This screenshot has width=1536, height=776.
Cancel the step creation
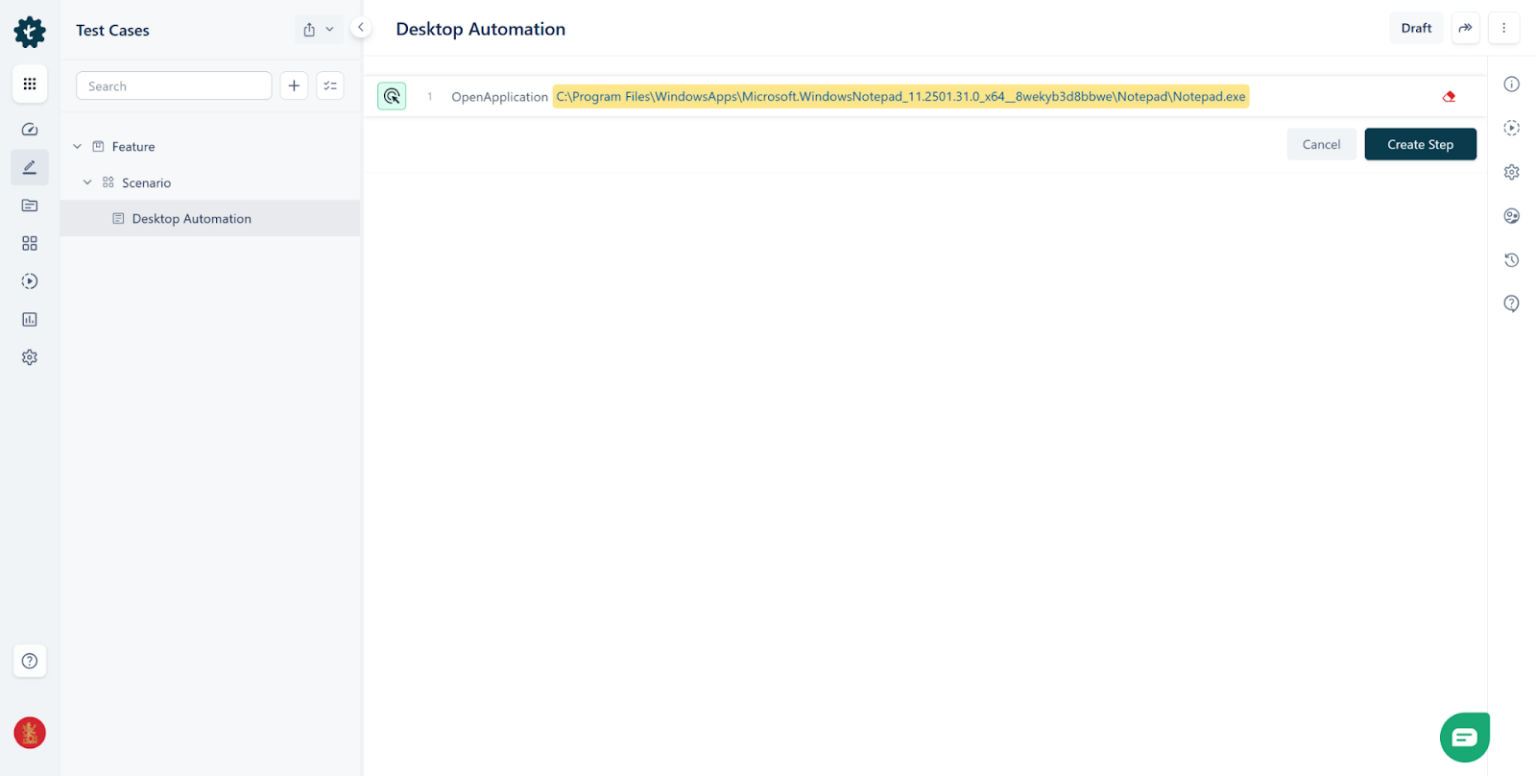coord(1321,144)
